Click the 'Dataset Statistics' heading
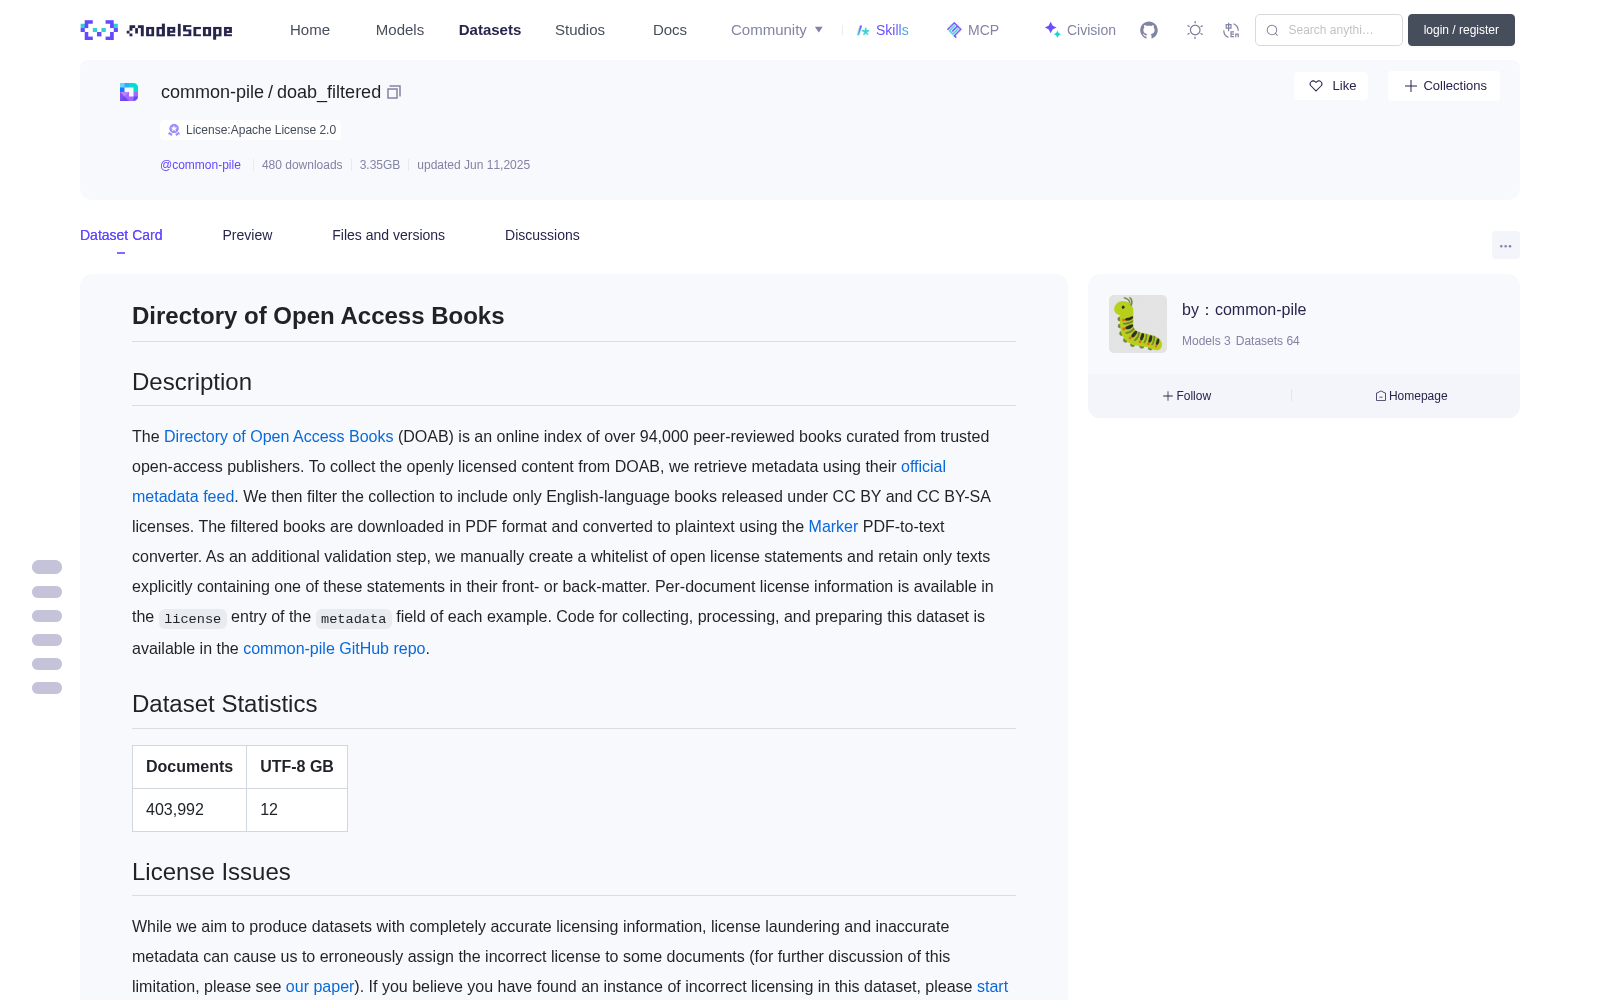The height and width of the screenshot is (1000, 1600). (x=225, y=704)
